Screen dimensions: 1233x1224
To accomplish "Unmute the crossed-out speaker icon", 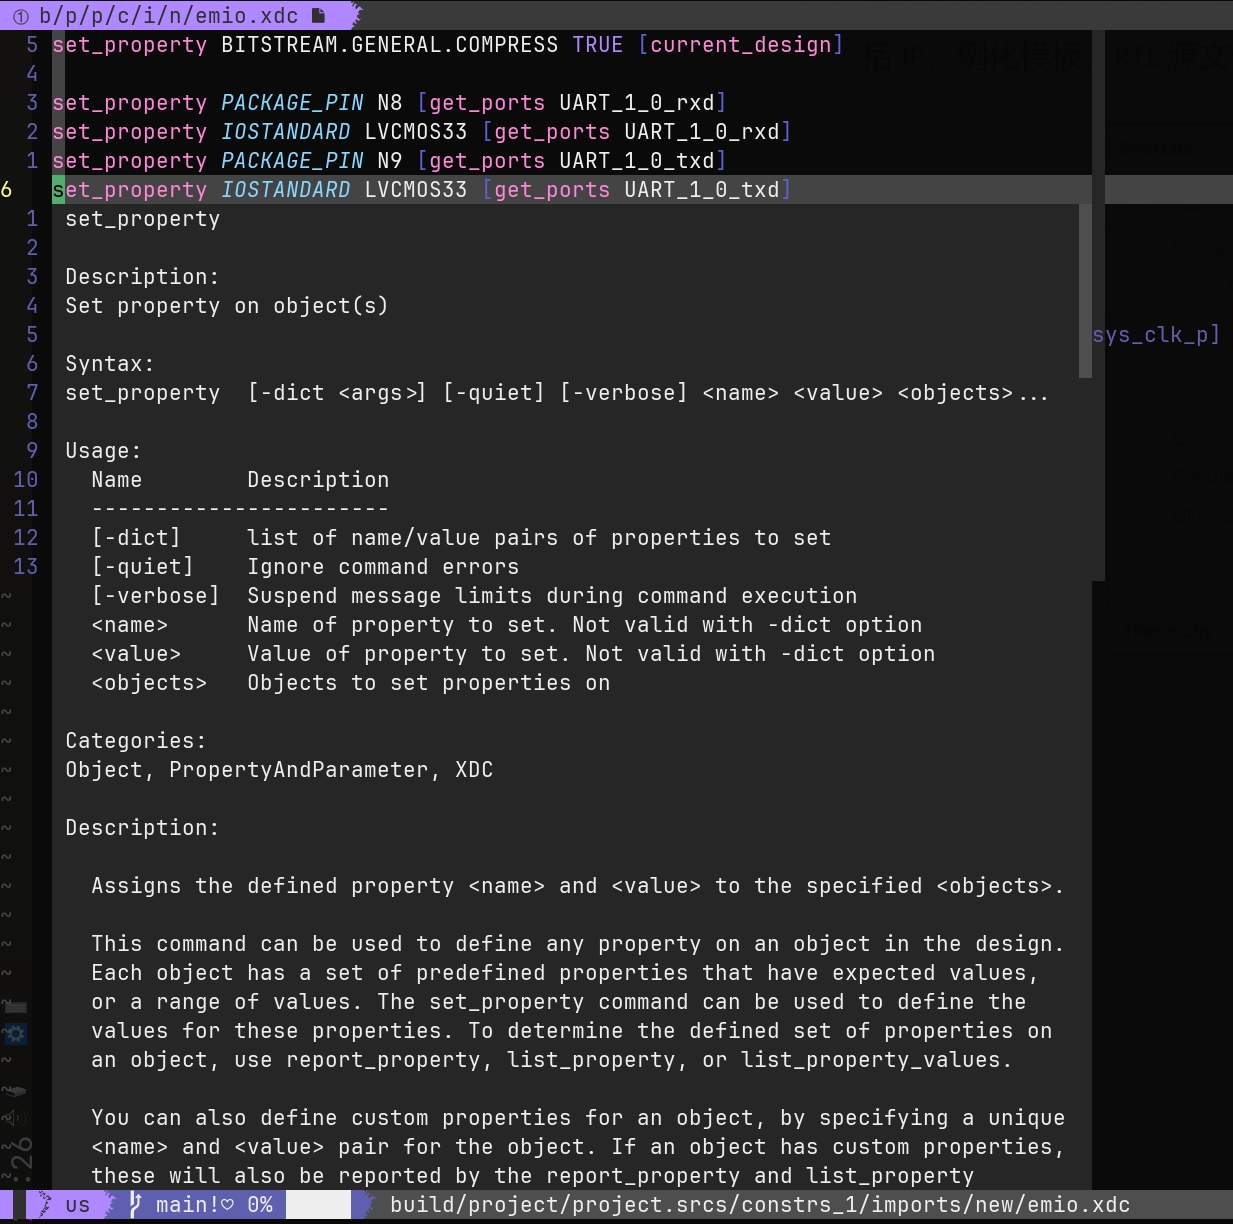I will pos(15,1118).
